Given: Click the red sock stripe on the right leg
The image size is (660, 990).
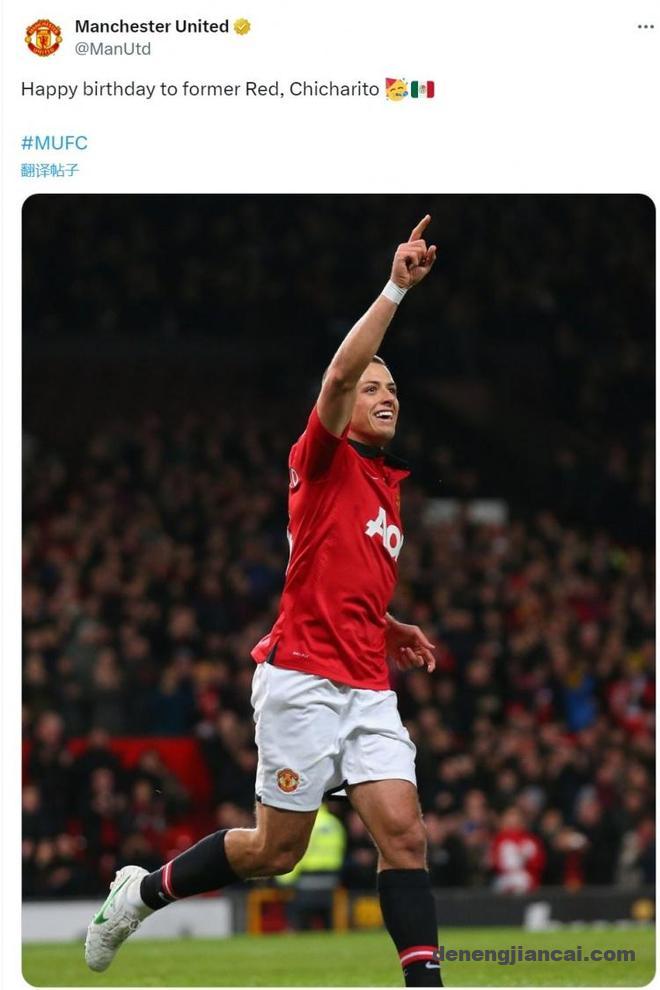Looking at the screenshot, I should [418, 954].
